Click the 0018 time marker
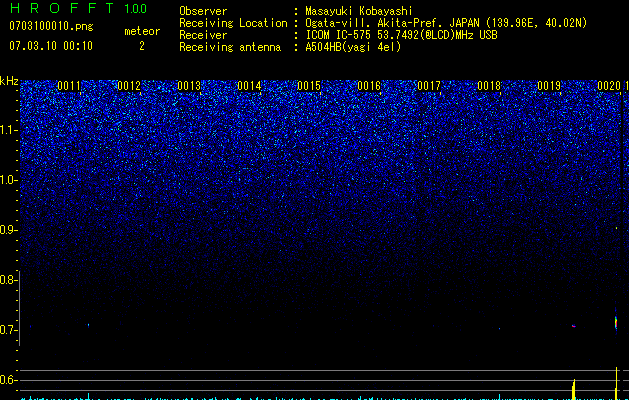The image size is (629, 400). point(489,86)
